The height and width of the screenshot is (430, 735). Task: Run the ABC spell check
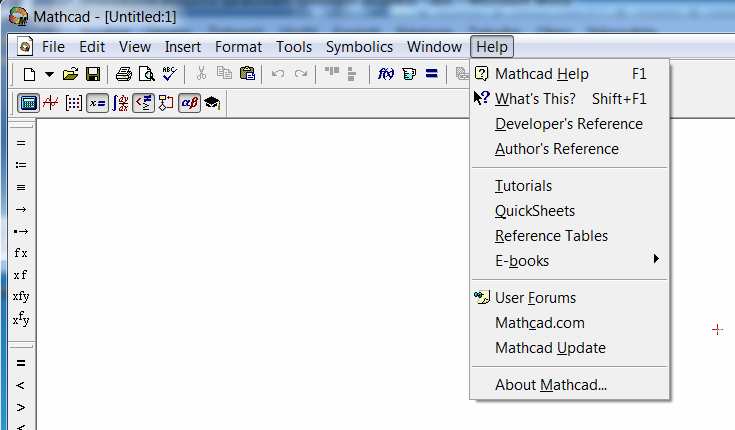[170, 74]
